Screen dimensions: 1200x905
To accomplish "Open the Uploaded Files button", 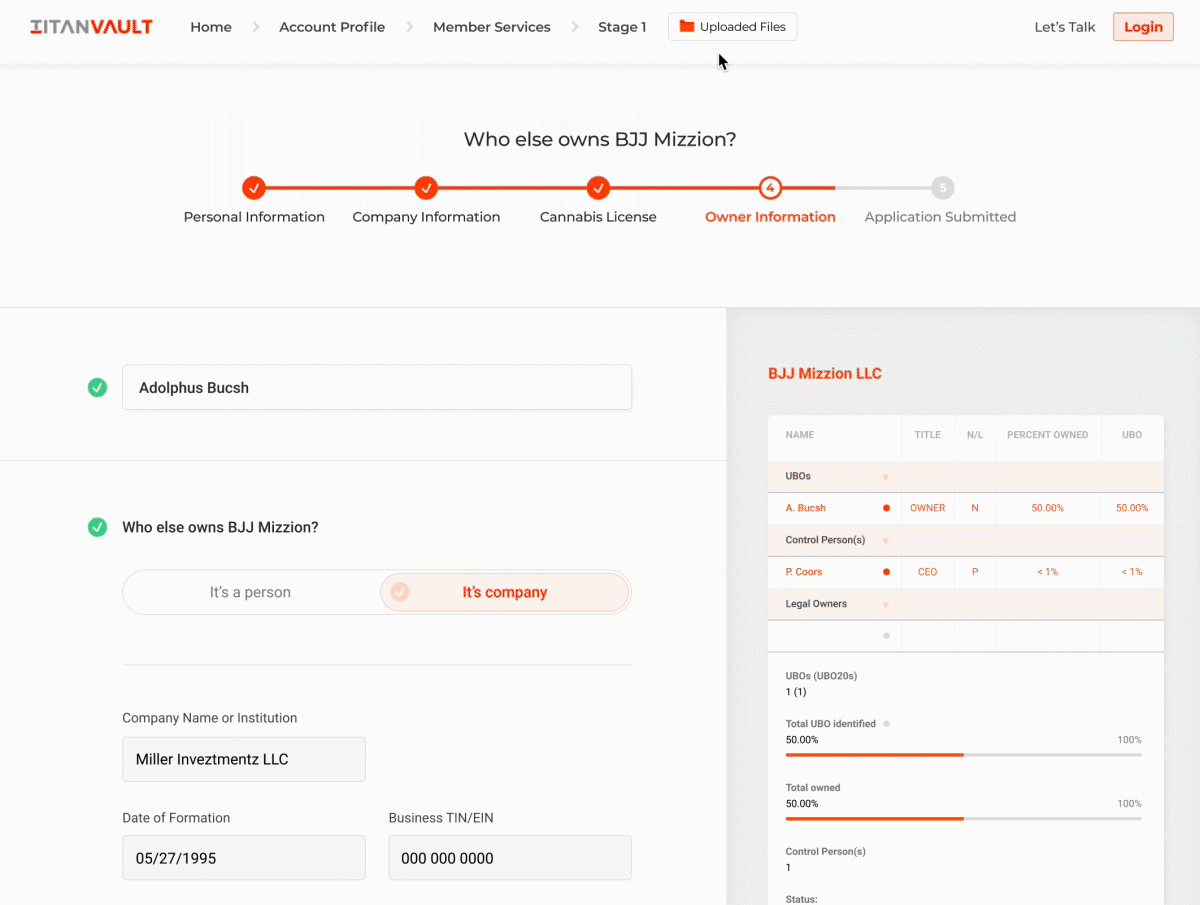I will (732, 27).
